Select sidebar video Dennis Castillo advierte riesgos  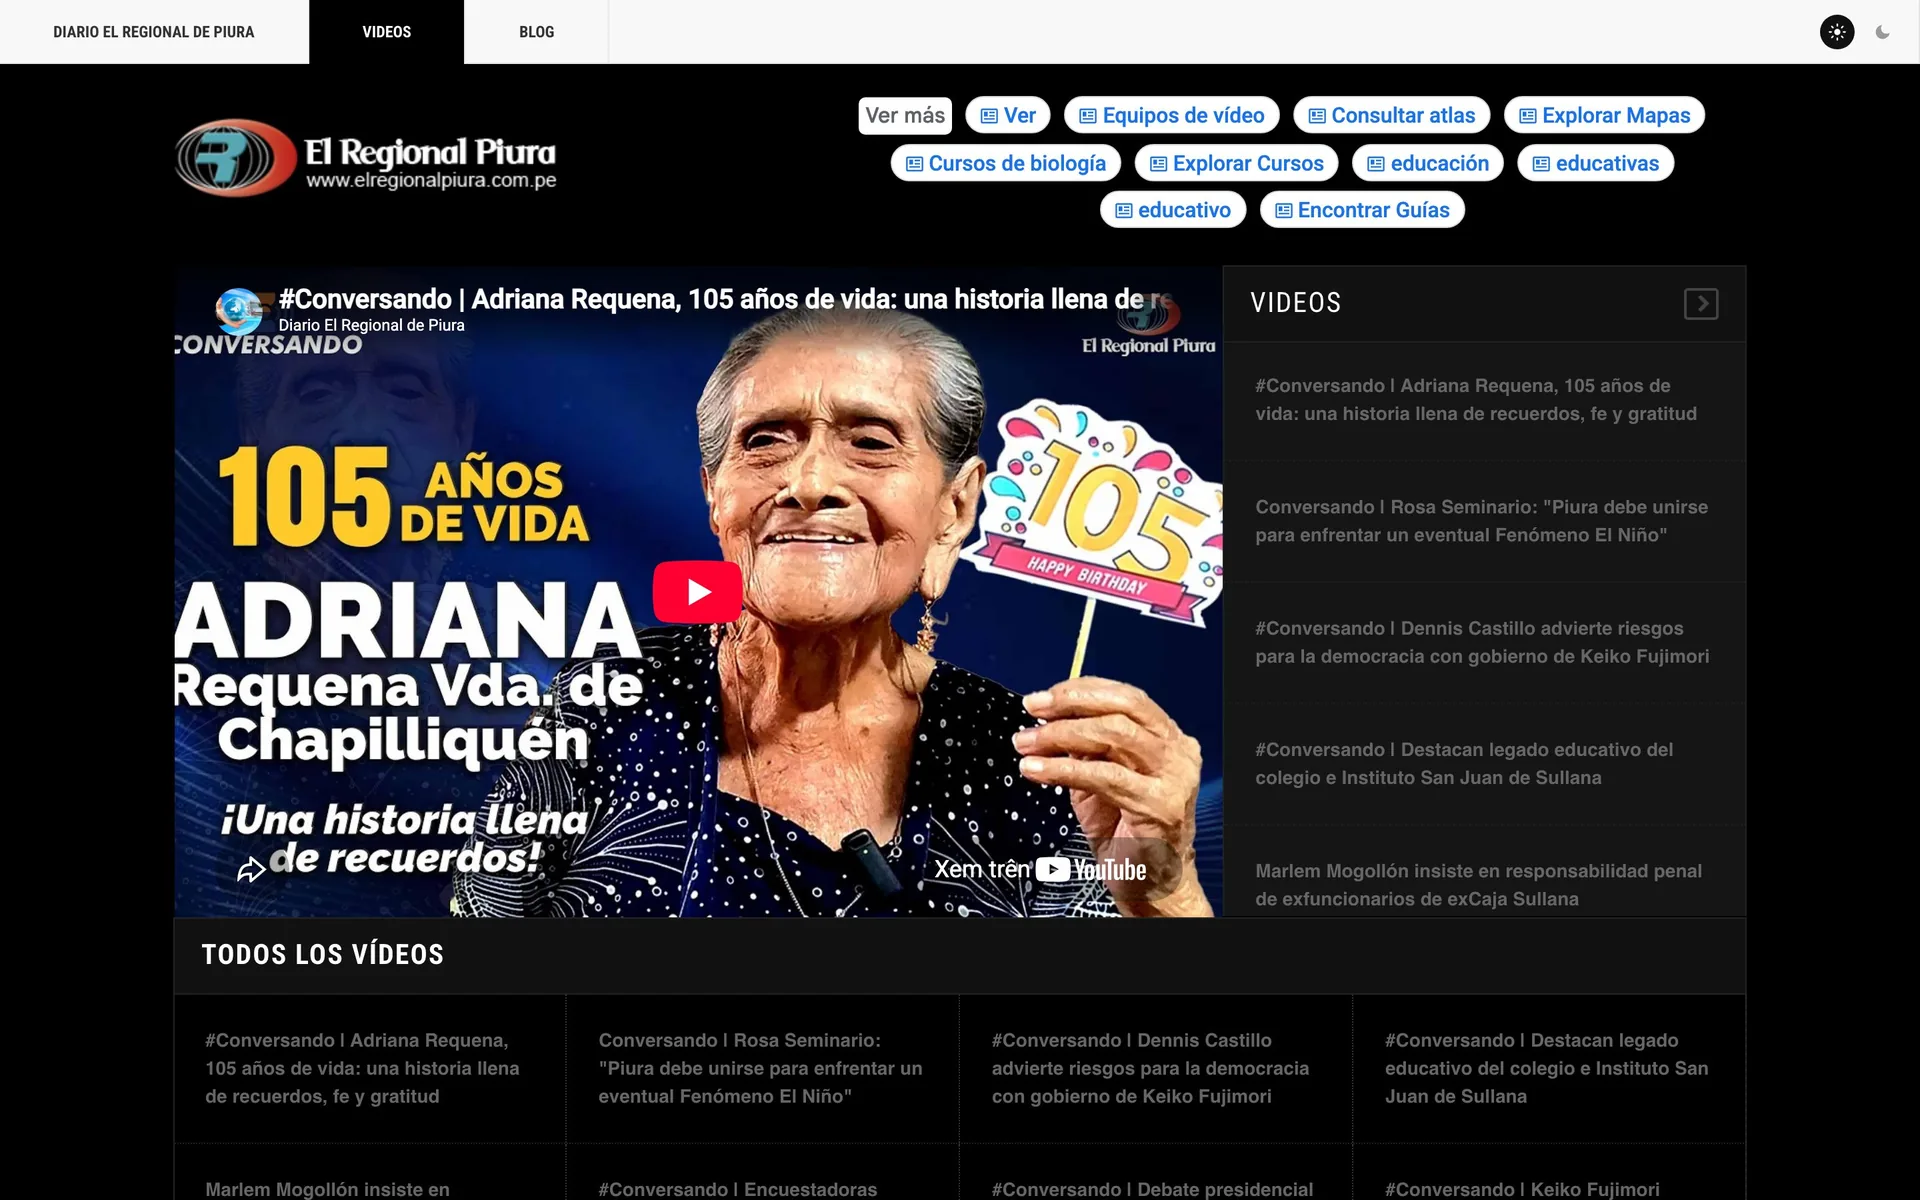click(1484, 643)
